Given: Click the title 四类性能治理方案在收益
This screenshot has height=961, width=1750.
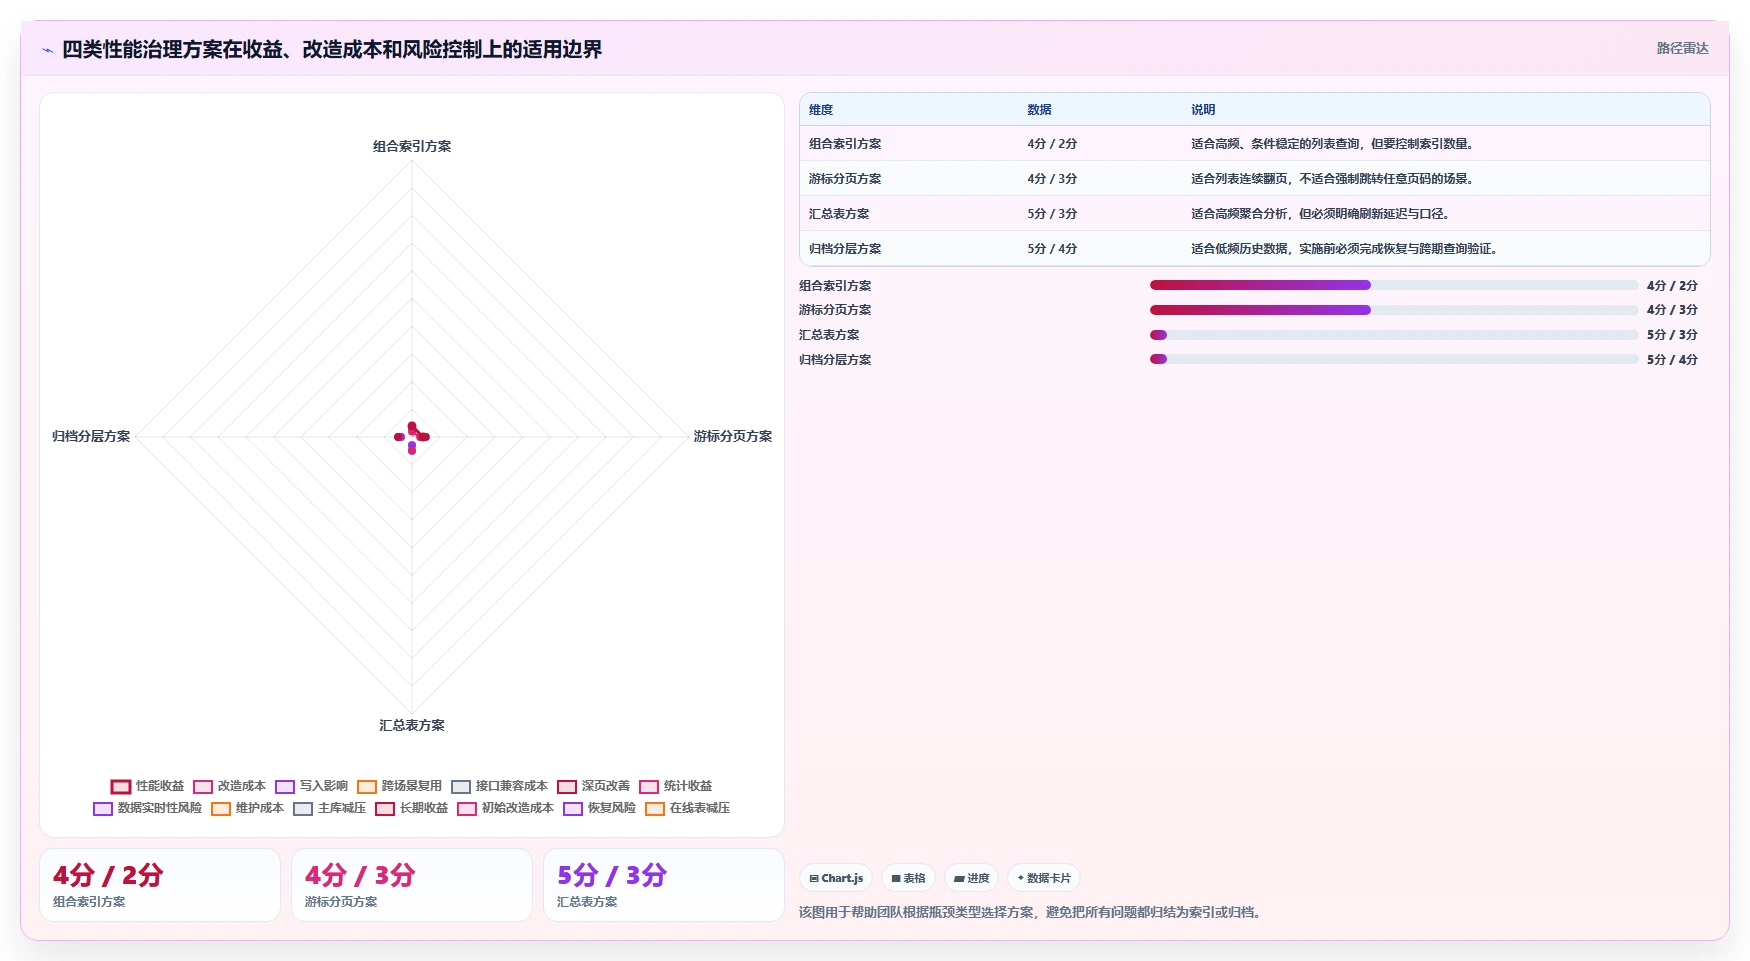Looking at the screenshot, I should pyautogui.click(x=332, y=49).
